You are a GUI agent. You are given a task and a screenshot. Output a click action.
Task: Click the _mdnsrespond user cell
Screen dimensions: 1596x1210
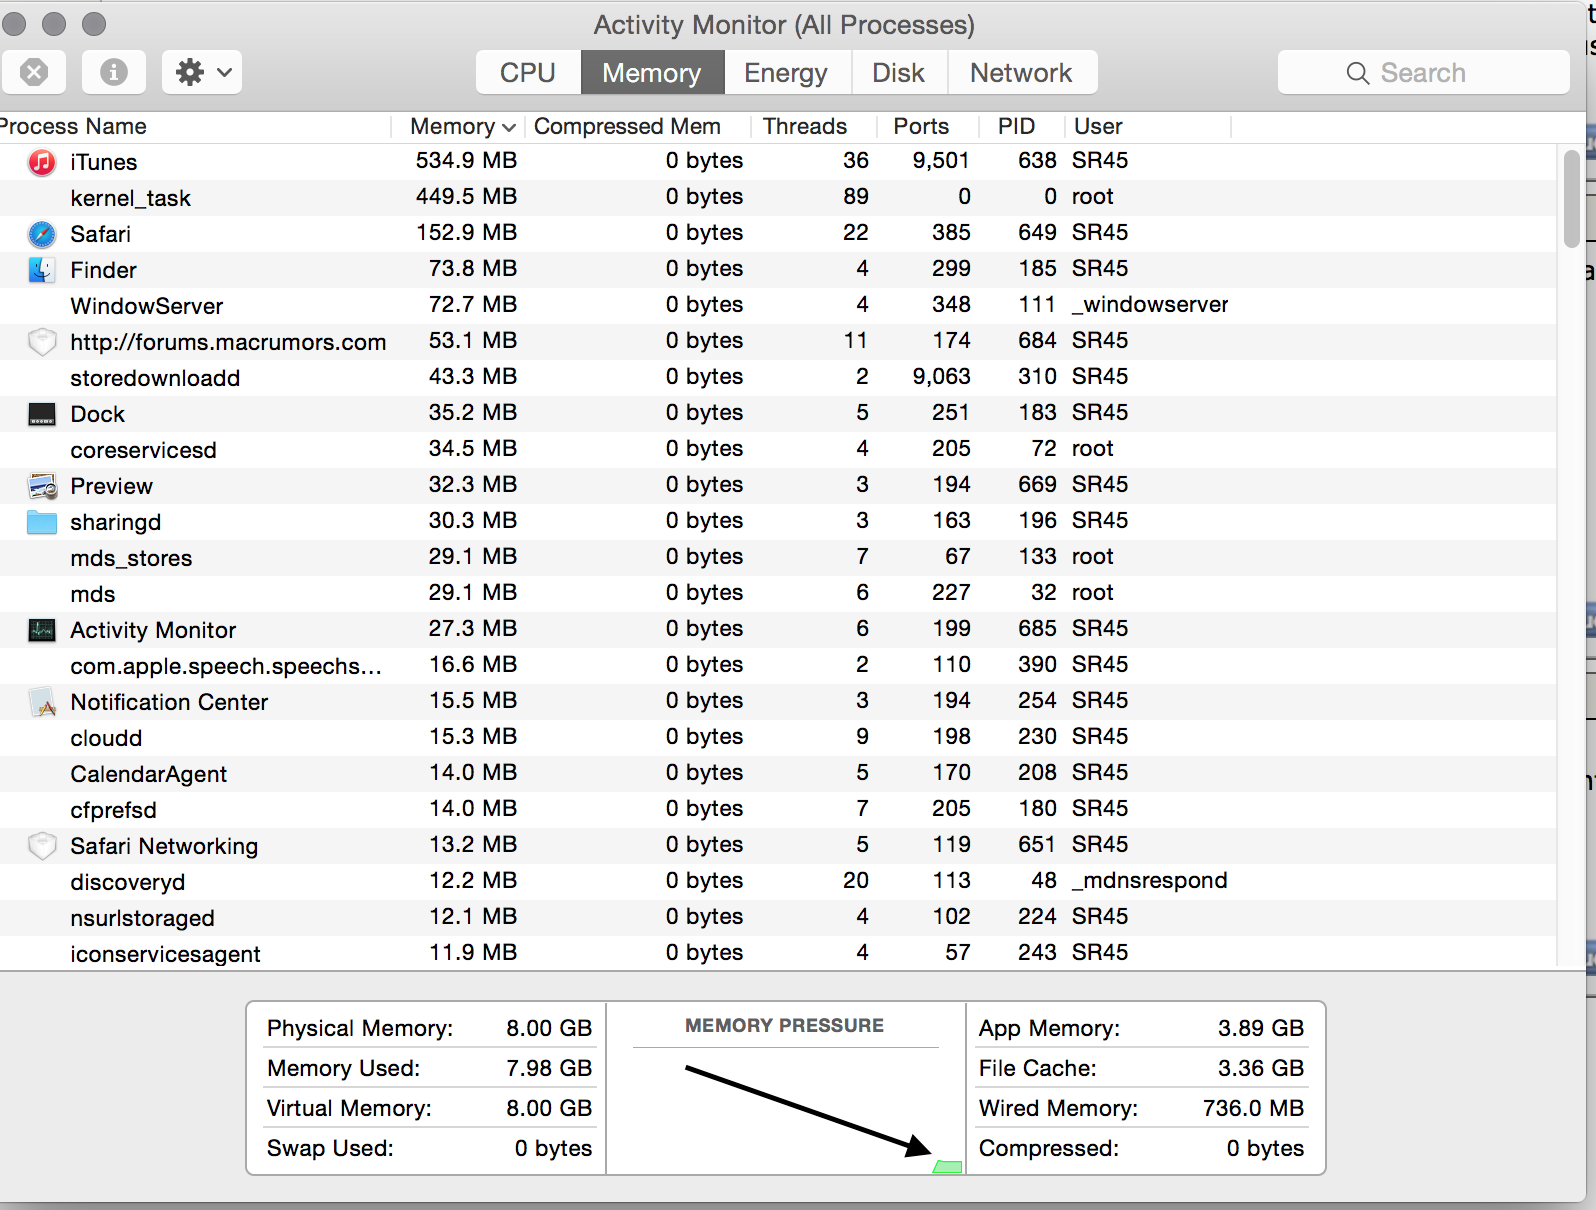tap(1149, 881)
